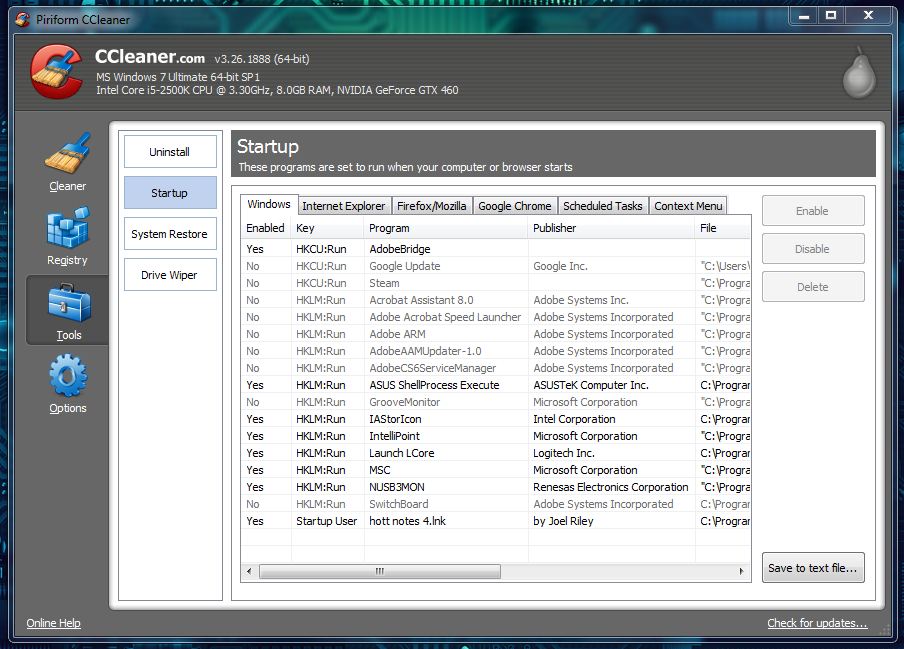Open the Online Help link
Image resolution: width=904 pixels, height=649 pixels.
point(53,623)
